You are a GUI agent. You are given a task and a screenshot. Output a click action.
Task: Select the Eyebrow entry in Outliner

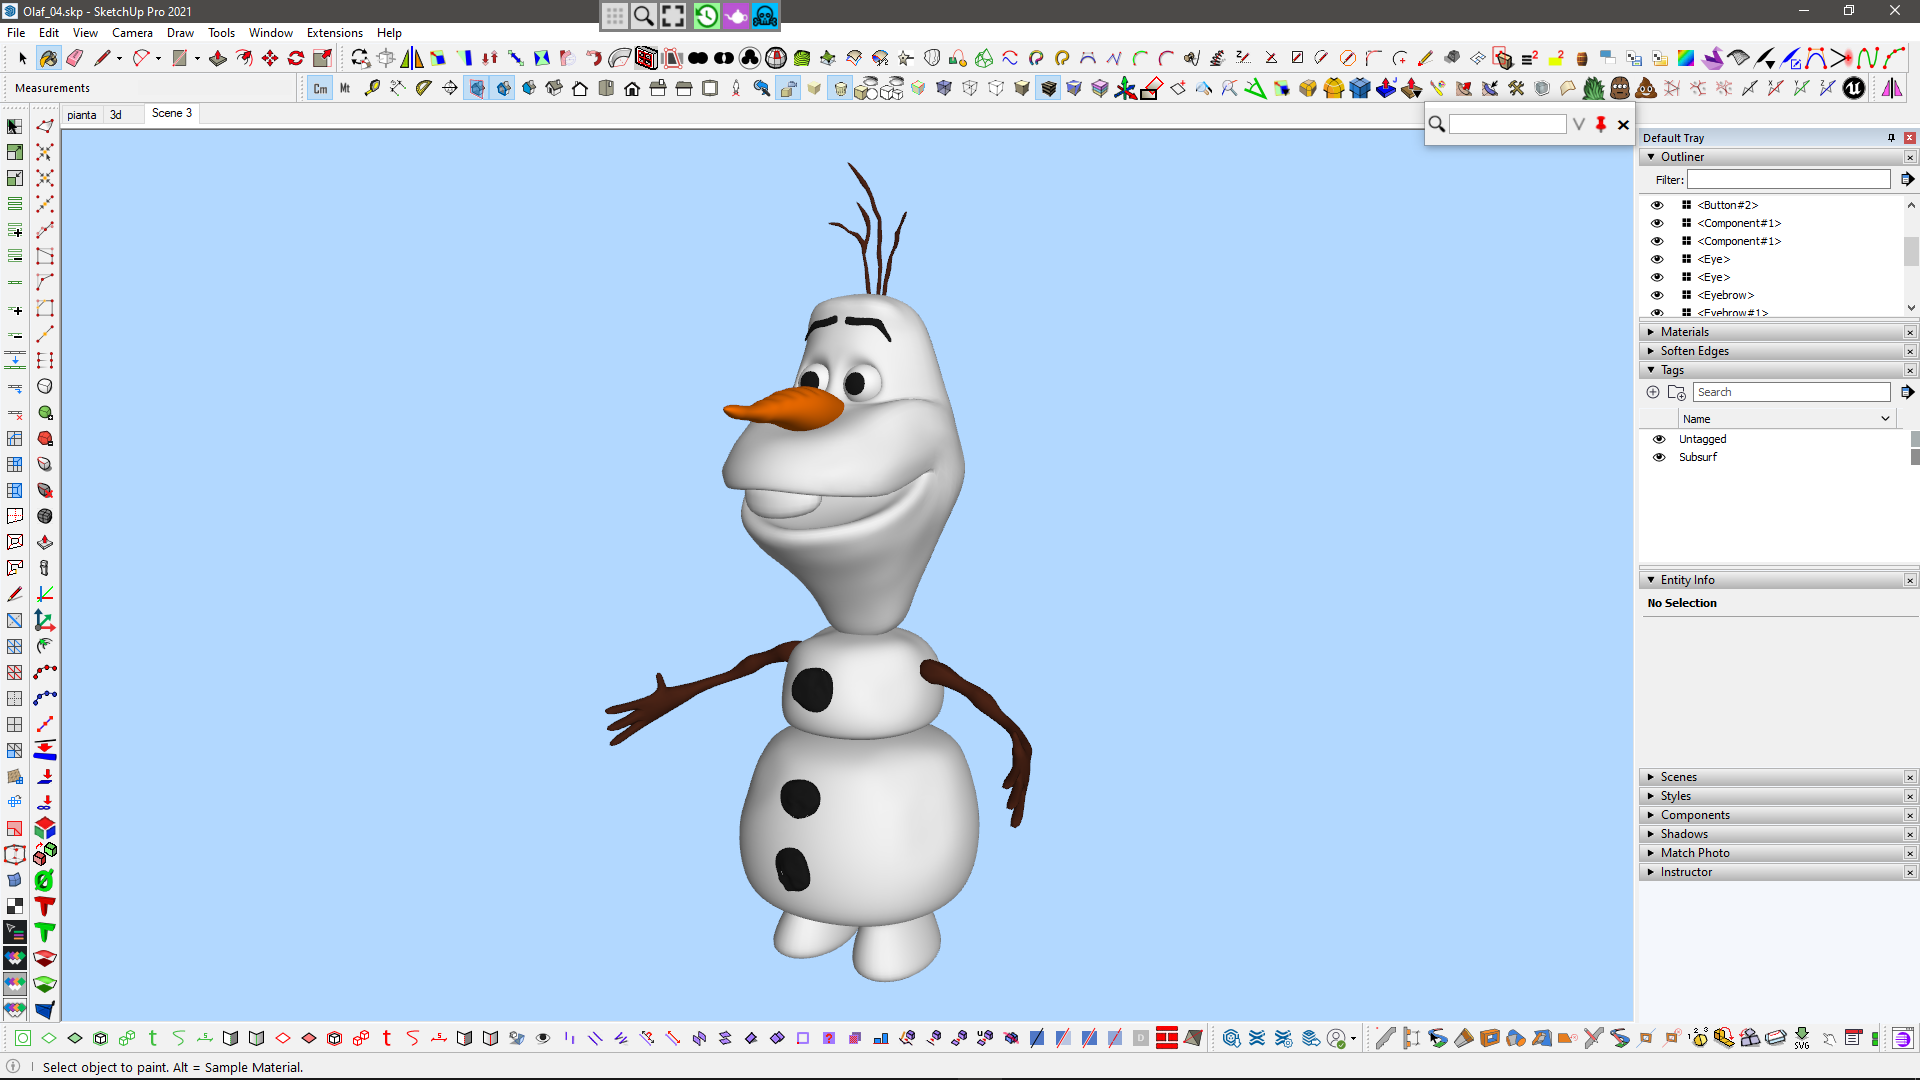(x=1725, y=295)
